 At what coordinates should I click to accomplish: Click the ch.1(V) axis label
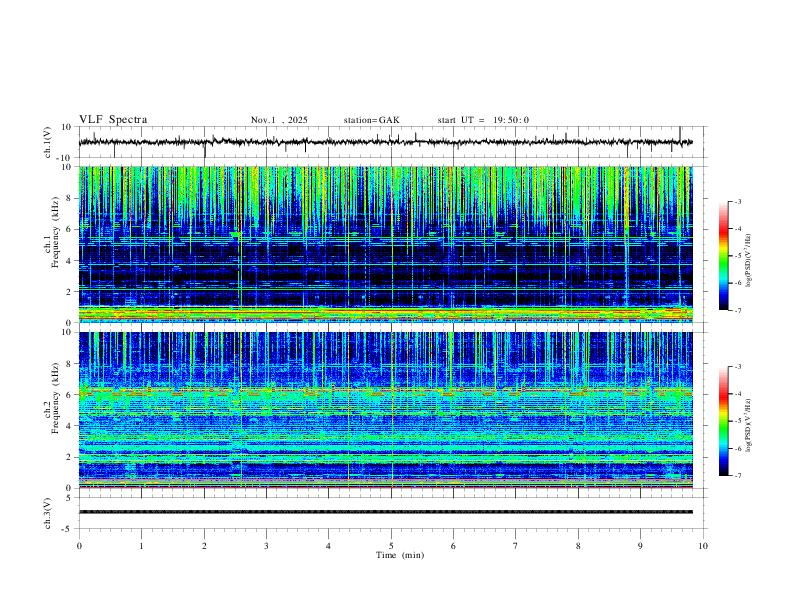(48, 142)
